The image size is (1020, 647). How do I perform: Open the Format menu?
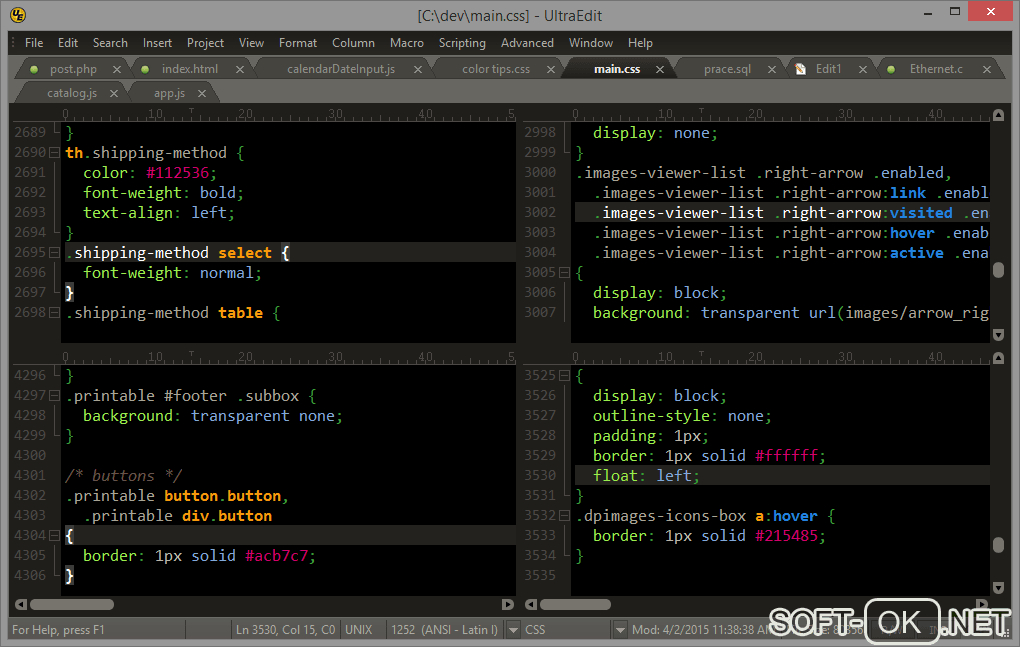(298, 43)
